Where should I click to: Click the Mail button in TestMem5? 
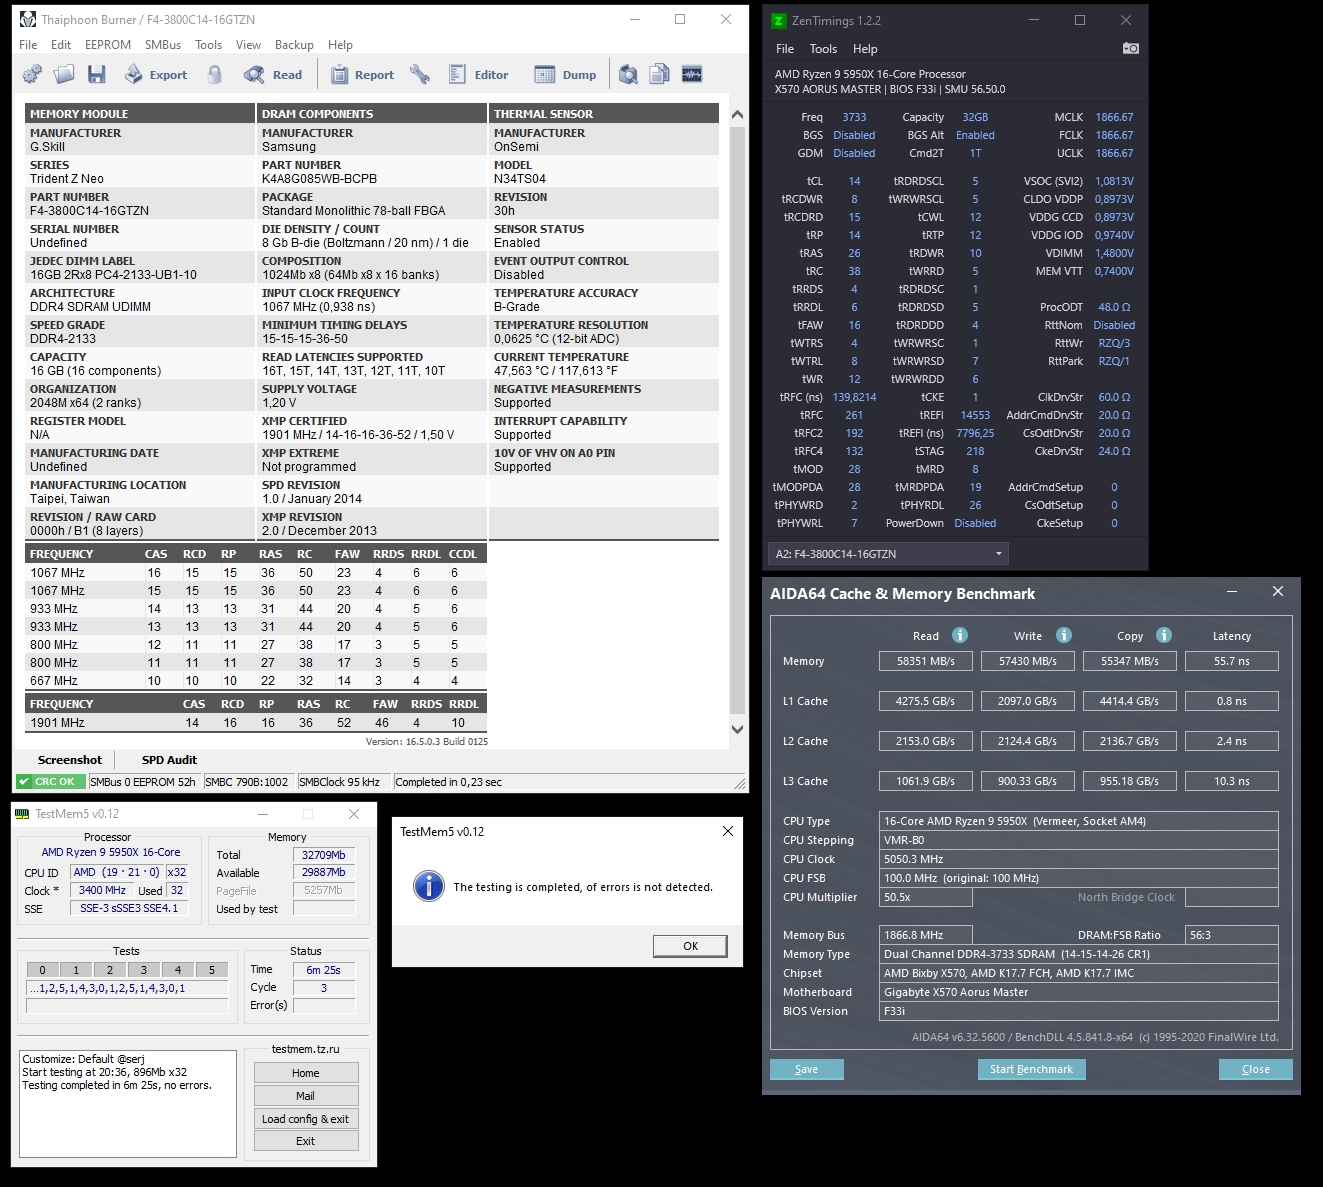tap(306, 1096)
